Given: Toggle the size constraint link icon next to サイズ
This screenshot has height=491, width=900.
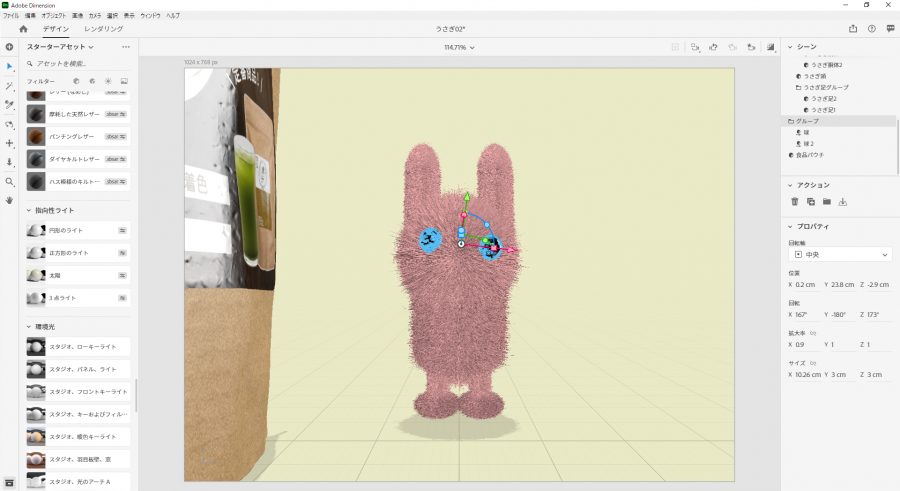Looking at the screenshot, I should point(813,363).
